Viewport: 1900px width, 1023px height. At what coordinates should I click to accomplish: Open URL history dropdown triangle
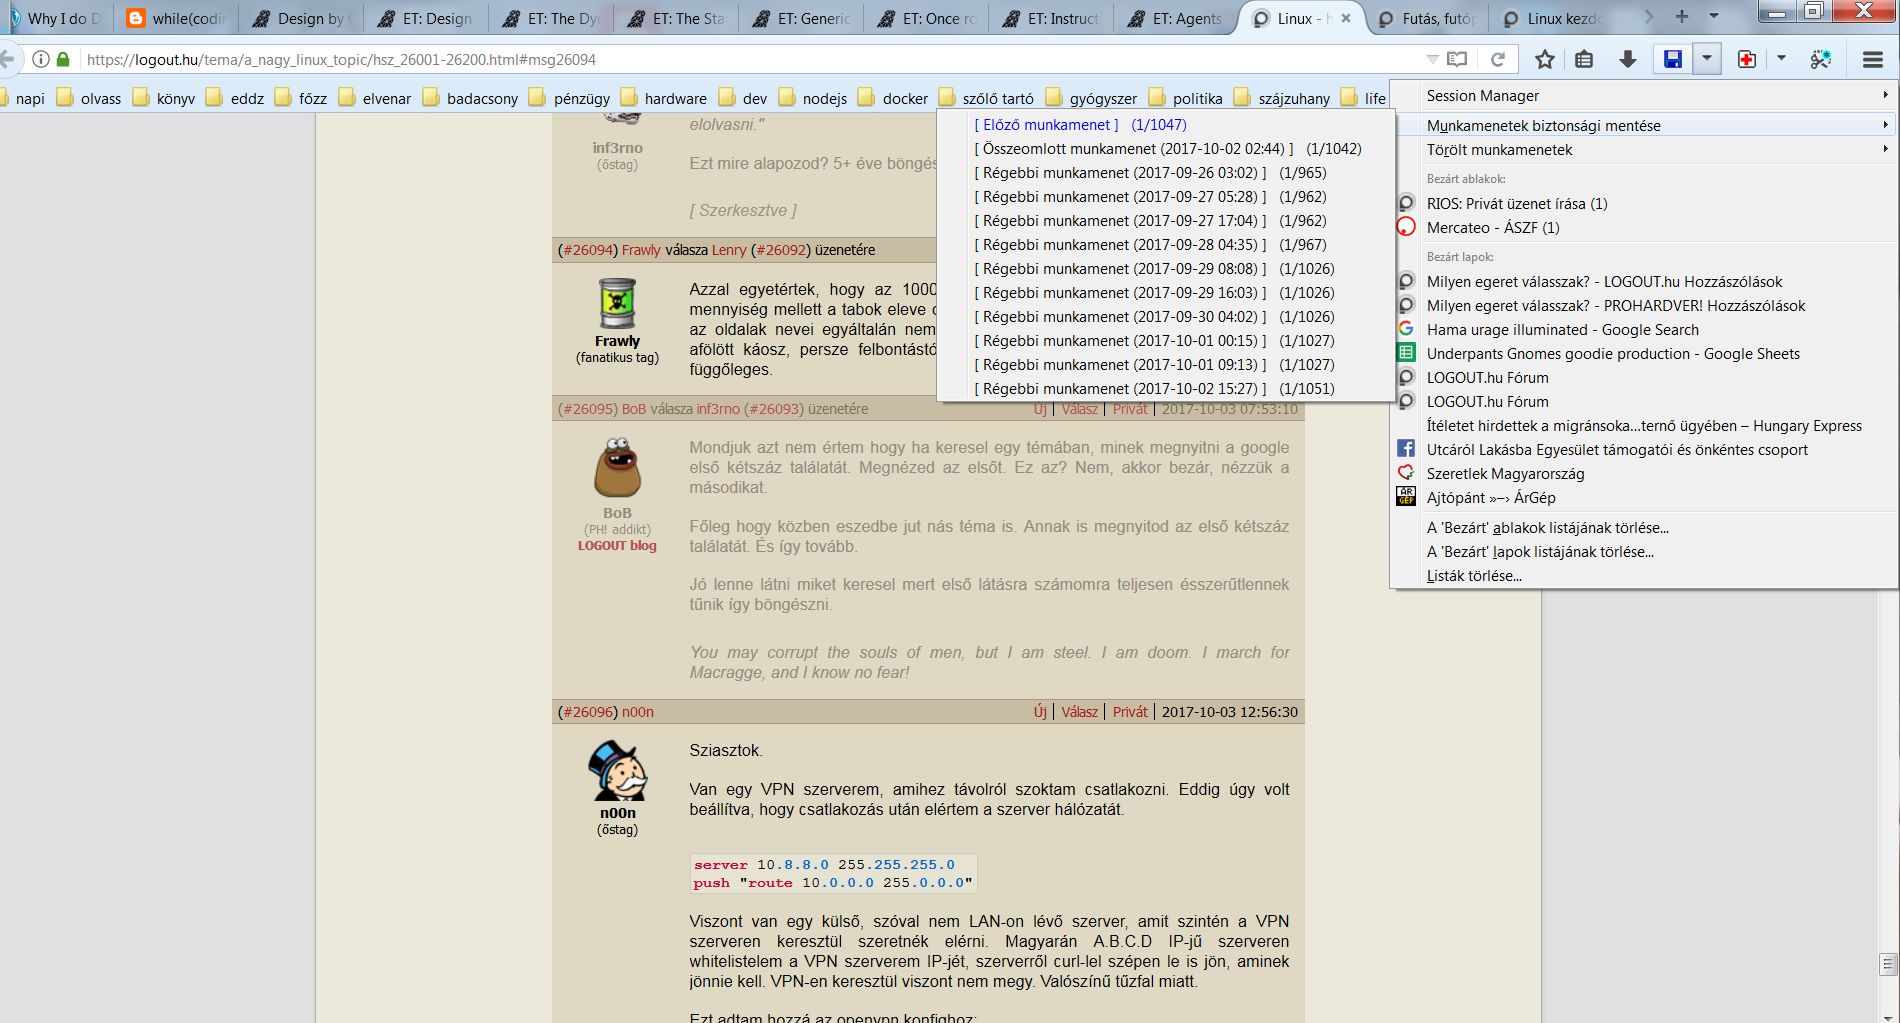point(1432,60)
